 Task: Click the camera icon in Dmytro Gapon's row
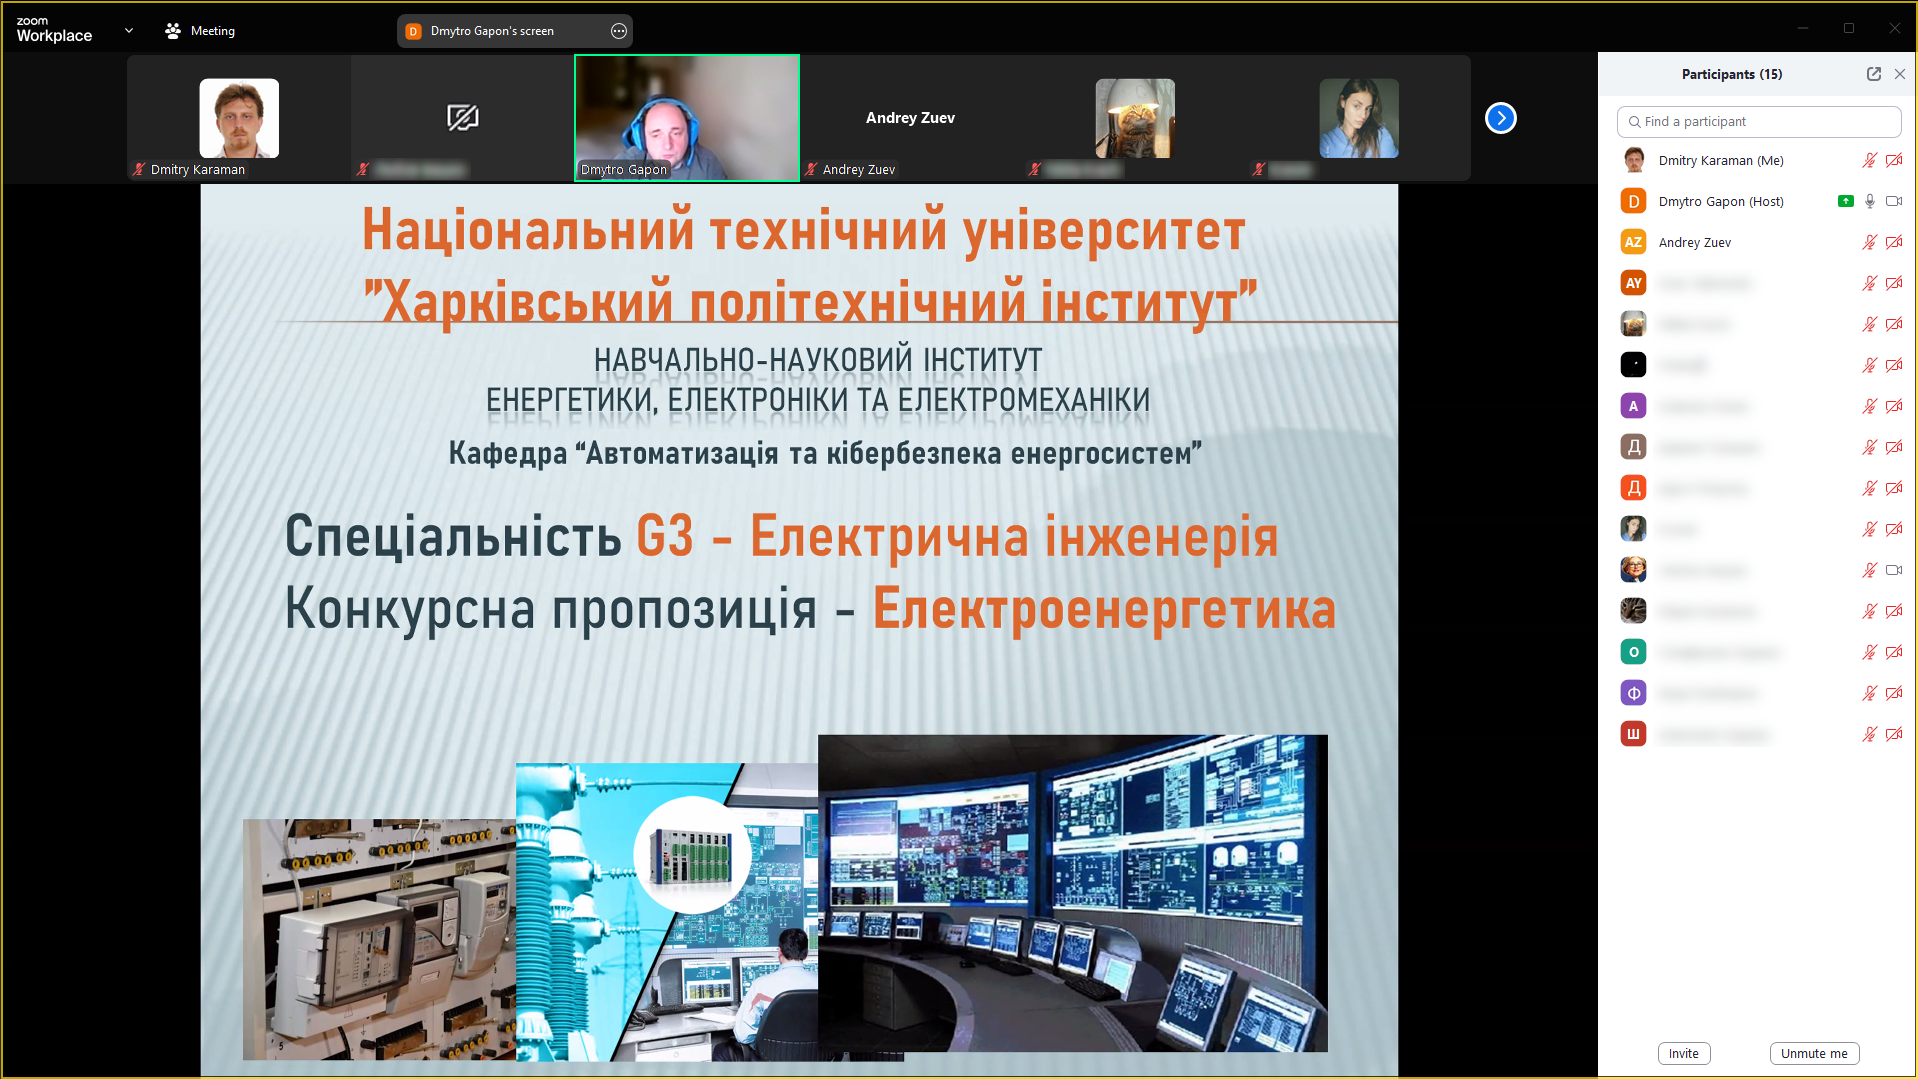coord(1894,201)
